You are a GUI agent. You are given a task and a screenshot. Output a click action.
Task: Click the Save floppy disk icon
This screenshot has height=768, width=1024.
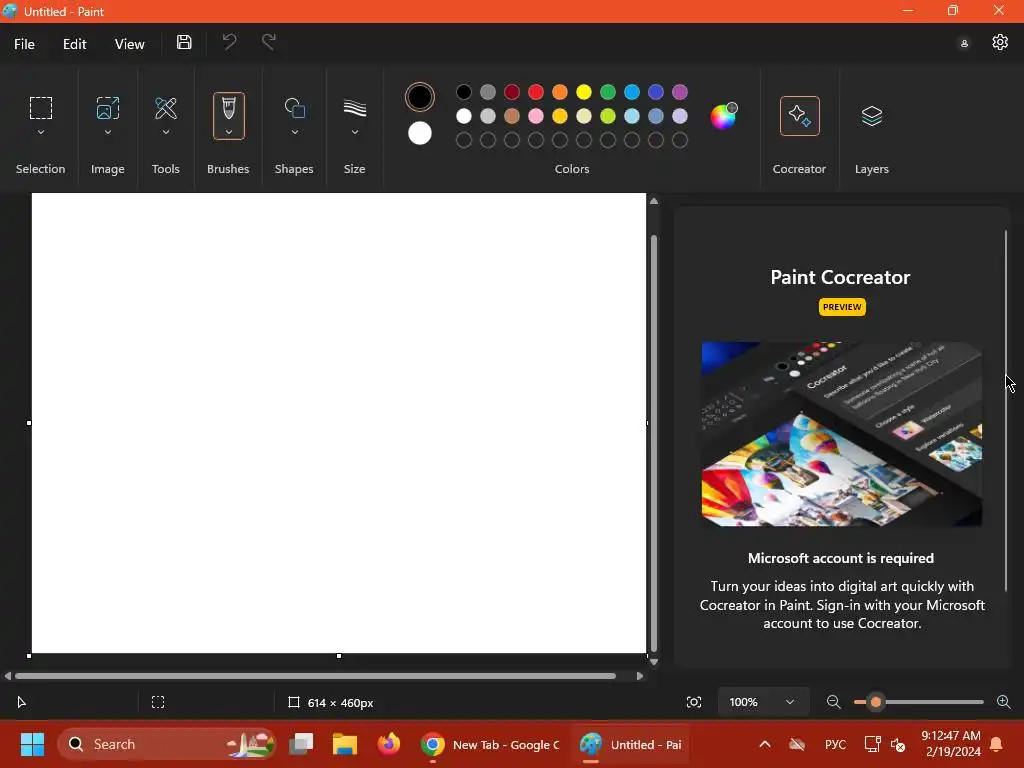[x=184, y=42]
